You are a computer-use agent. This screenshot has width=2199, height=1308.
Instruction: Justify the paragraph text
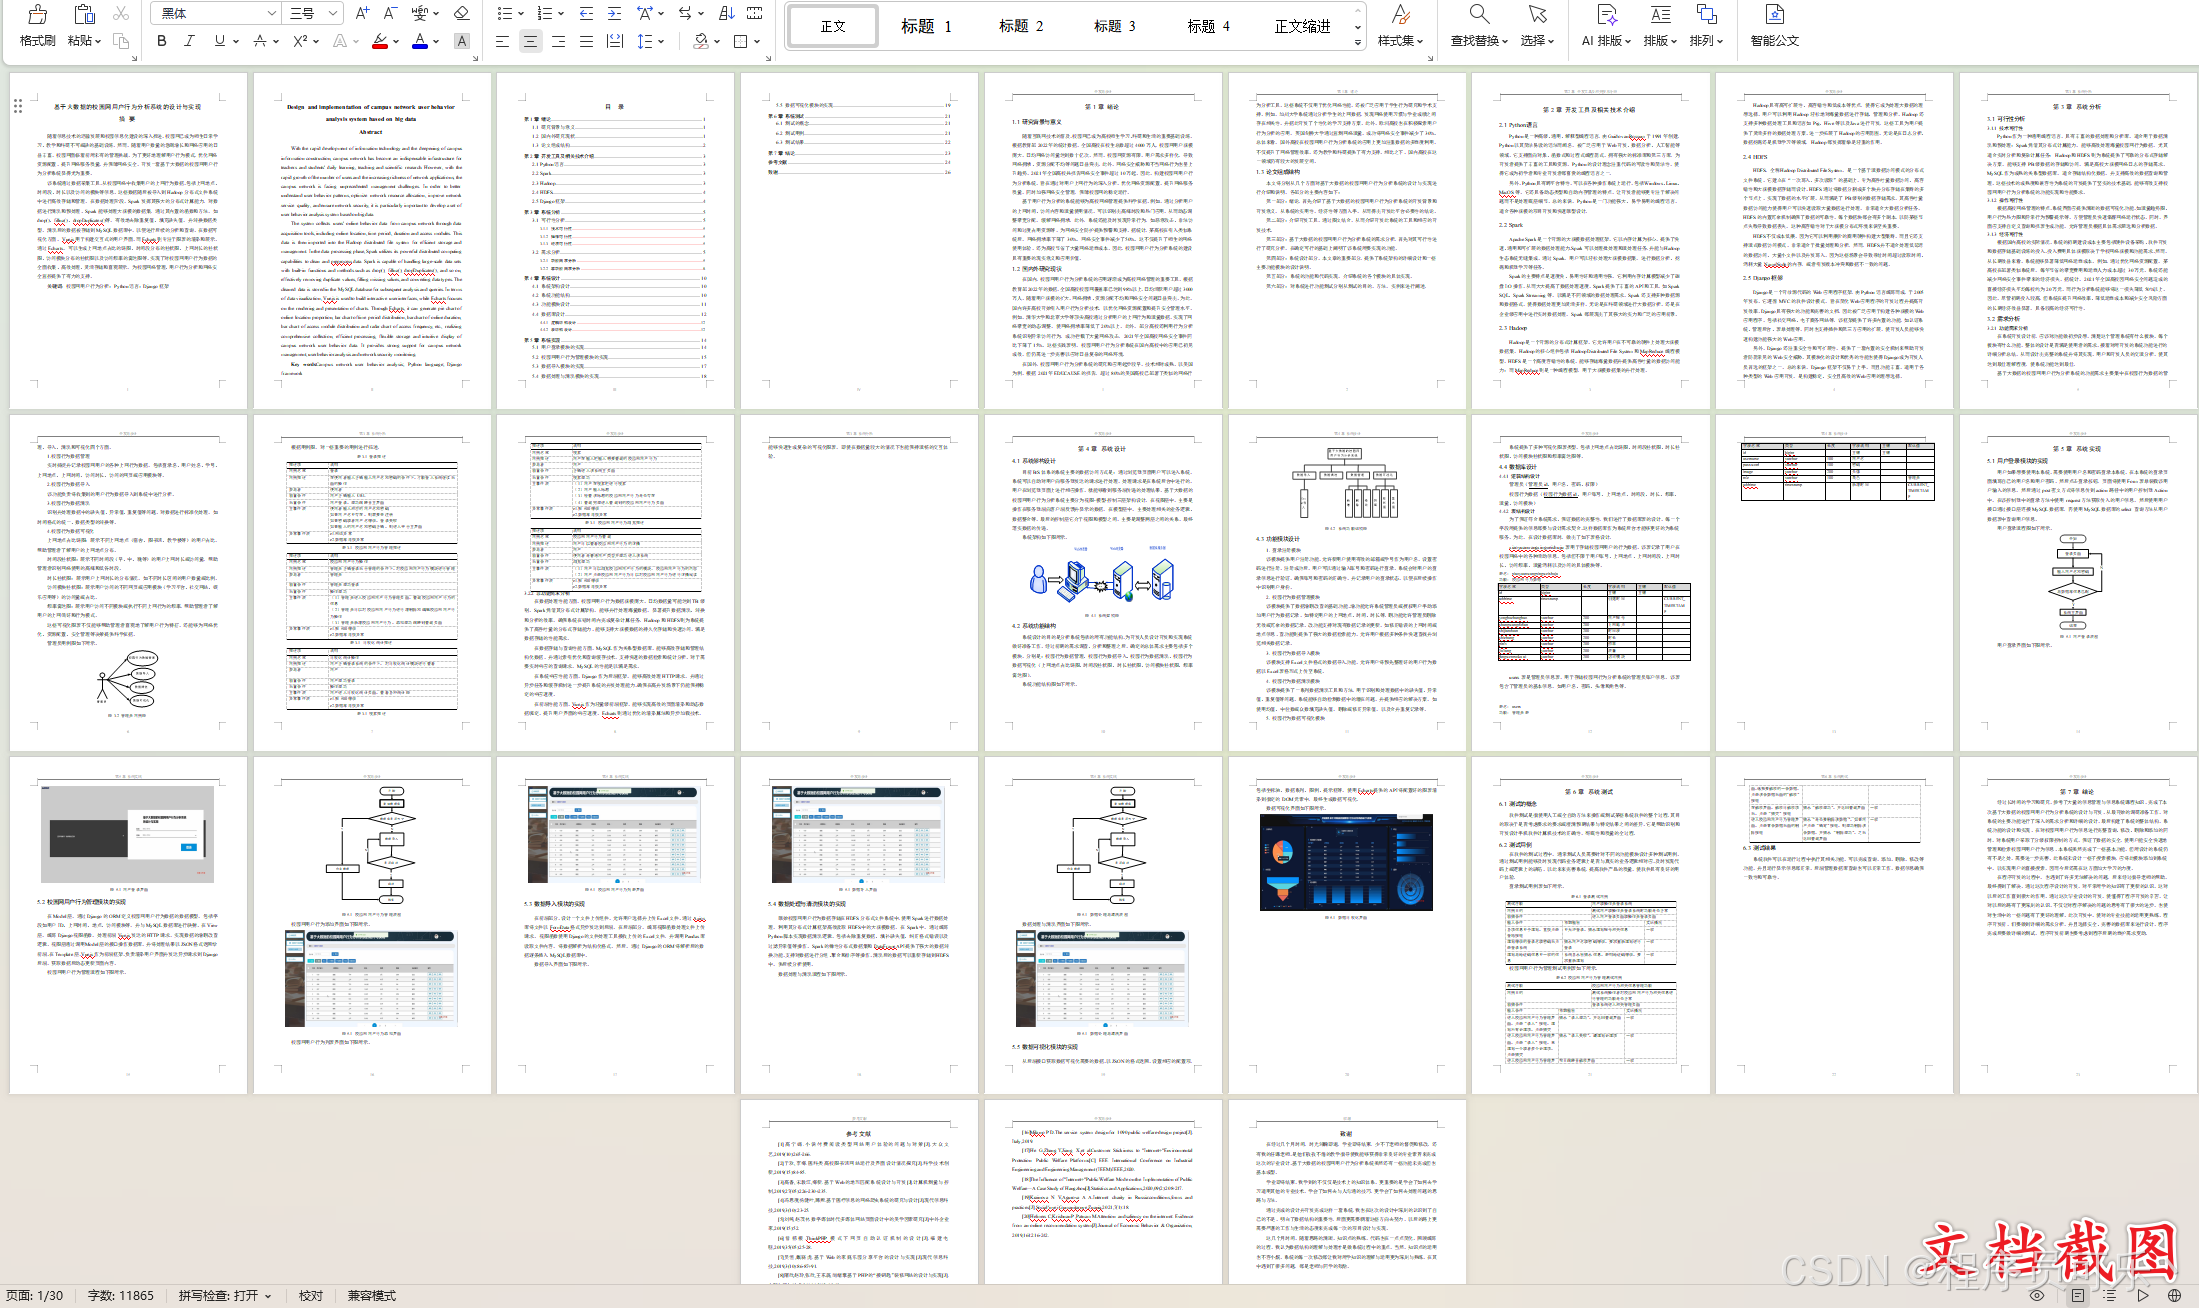[x=586, y=41]
